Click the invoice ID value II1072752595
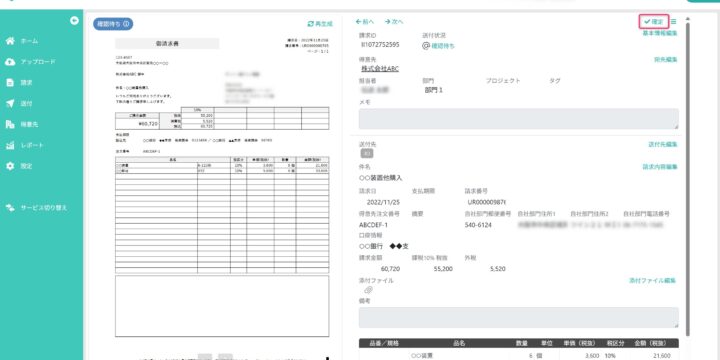This screenshot has width=720, height=360. pos(380,45)
